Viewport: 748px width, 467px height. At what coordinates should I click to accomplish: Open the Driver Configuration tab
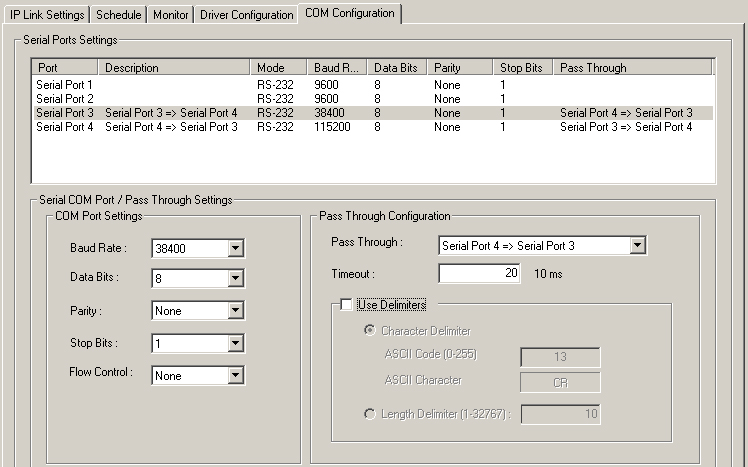coord(246,15)
